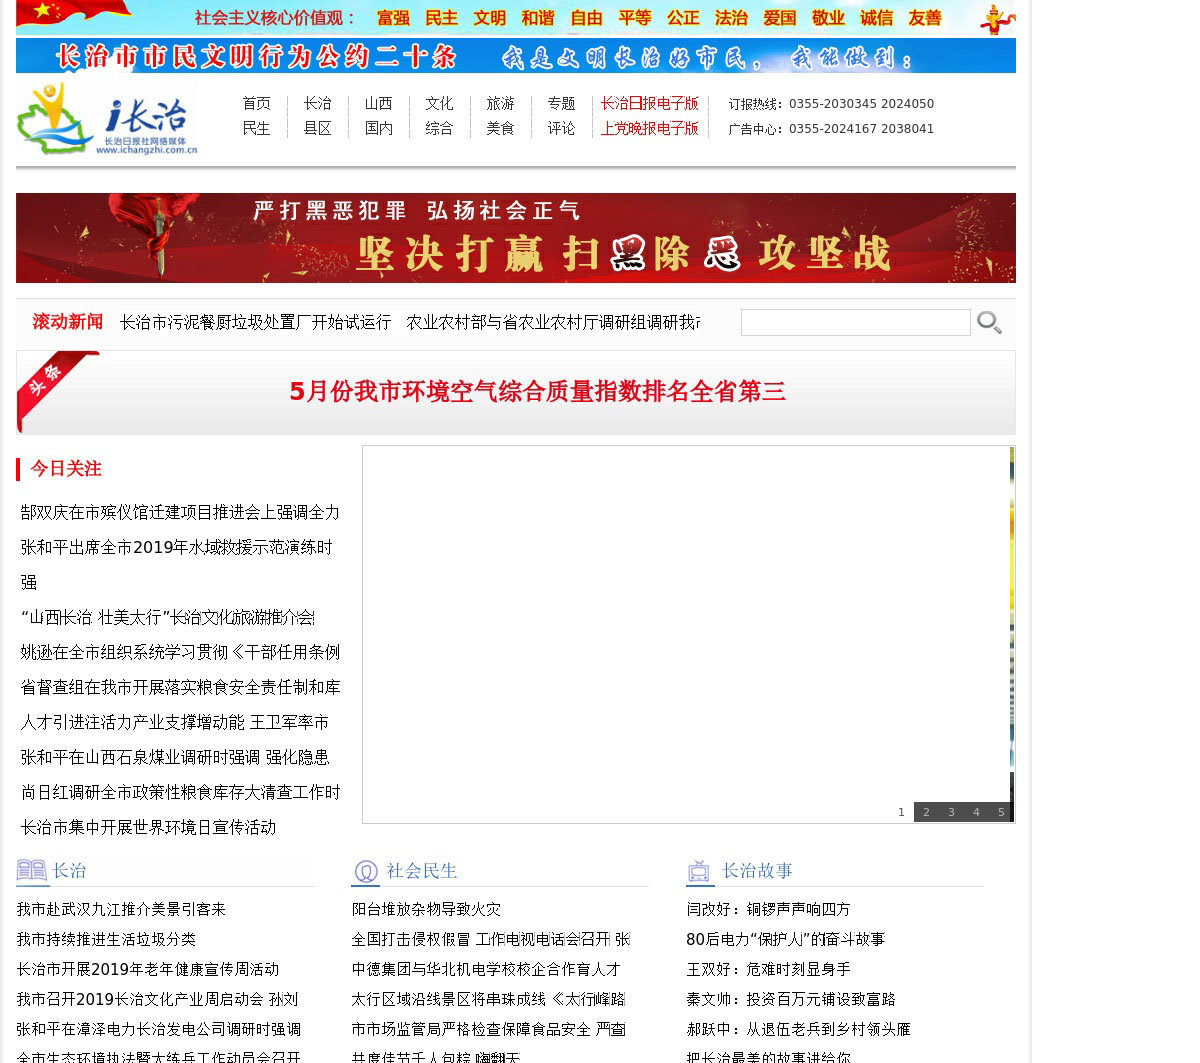
Task: Click the 扫黑除恶 red banner
Action: tap(515, 238)
